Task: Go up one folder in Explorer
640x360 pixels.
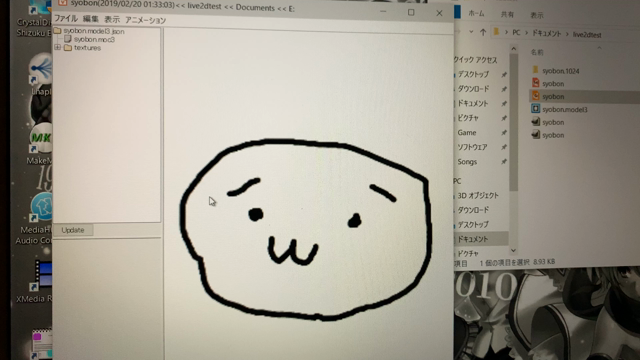Action: pyautogui.click(x=483, y=32)
